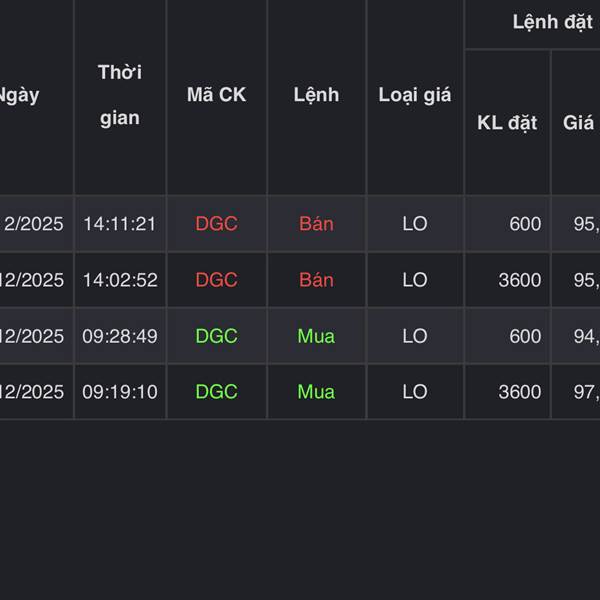
Task: Click quantity 3600 in the 14:02:52 row
Action: pyautogui.click(x=520, y=280)
